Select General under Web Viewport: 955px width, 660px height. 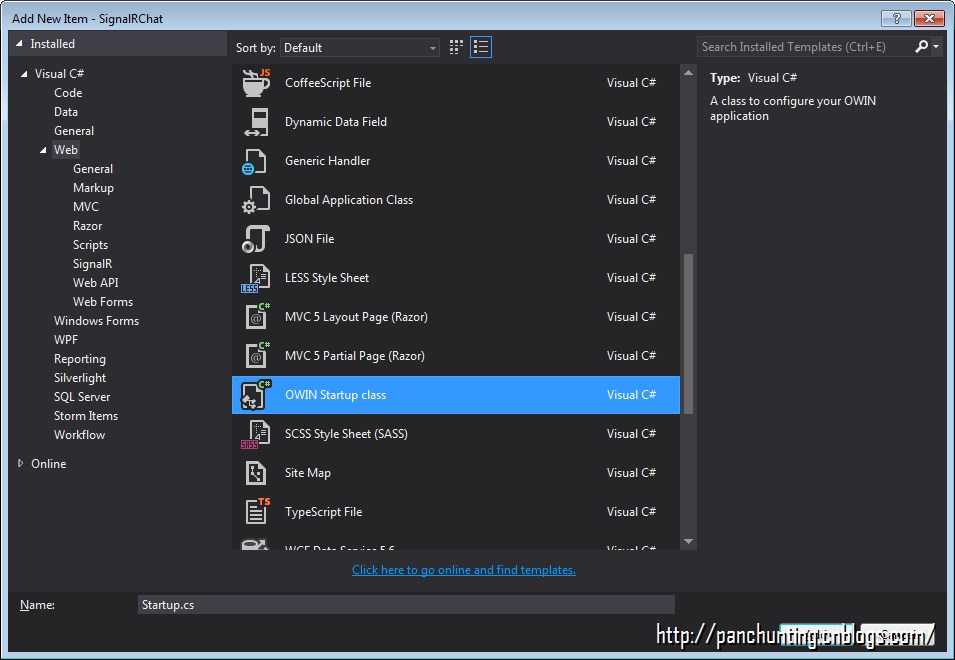(x=93, y=169)
